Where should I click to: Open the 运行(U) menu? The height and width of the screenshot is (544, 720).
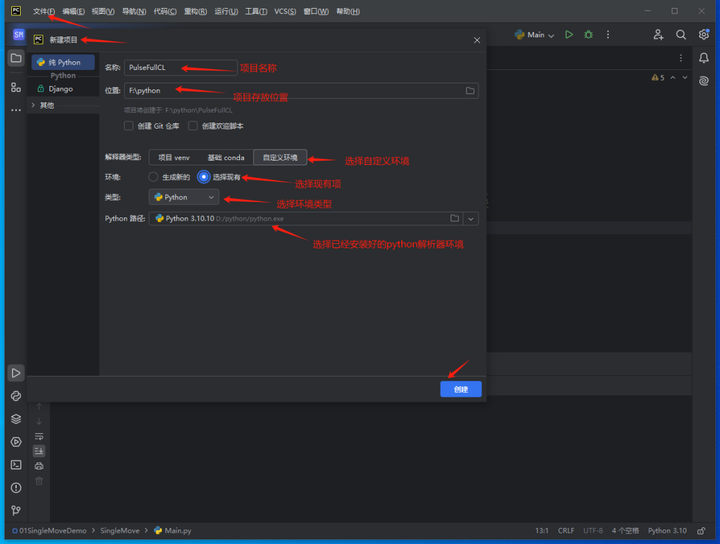coord(226,11)
